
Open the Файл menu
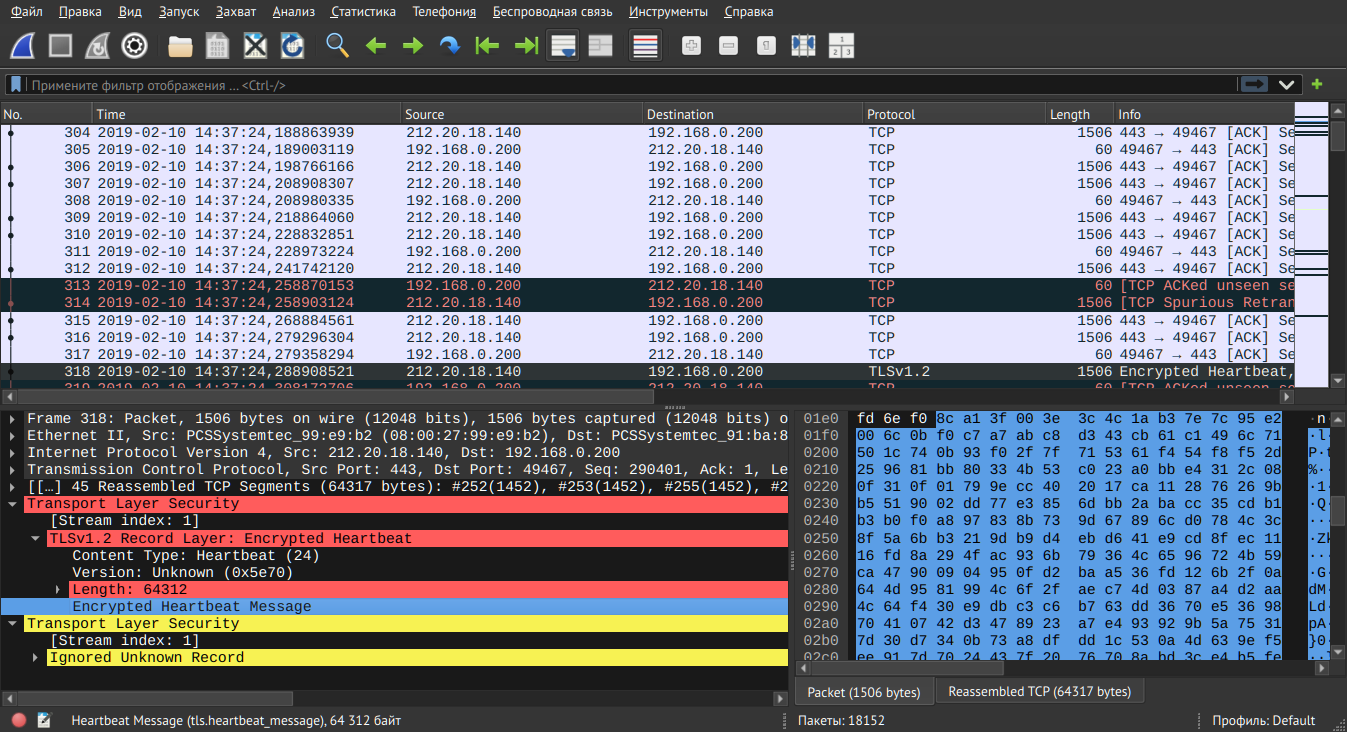27,12
